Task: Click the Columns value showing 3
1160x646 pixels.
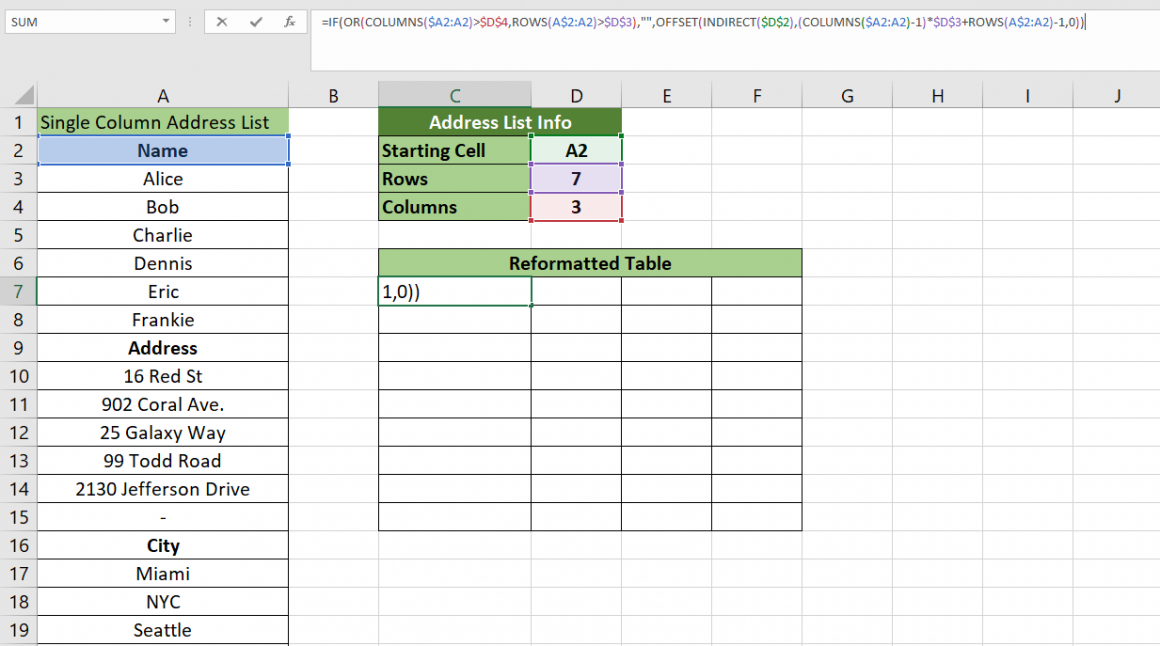Action: pos(576,207)
